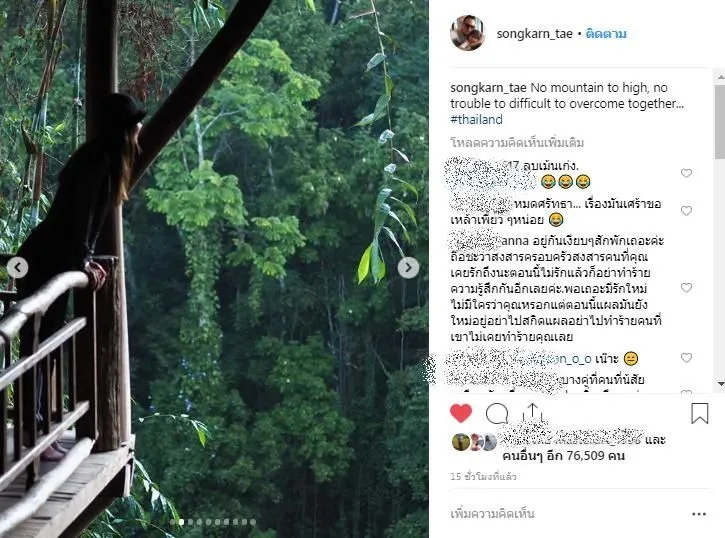The width and height of the screenshot is (725, 538).
Task: Click the songkarn_tae username in header
Action: pos(535,34)
